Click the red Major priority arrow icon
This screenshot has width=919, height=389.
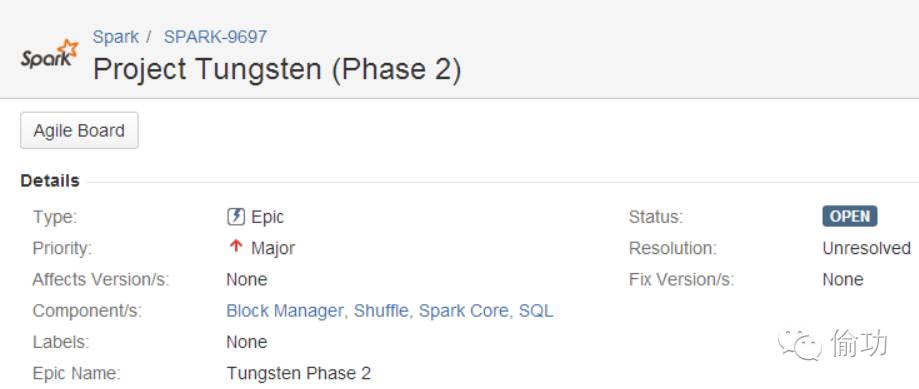236,247
